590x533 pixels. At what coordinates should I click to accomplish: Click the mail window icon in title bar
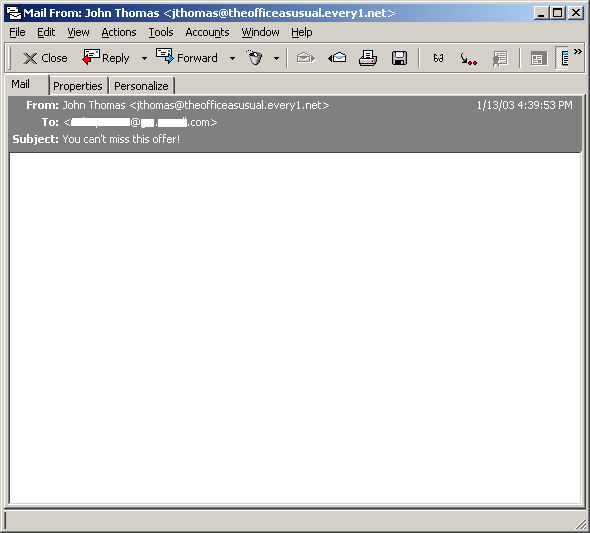point(14,13)
